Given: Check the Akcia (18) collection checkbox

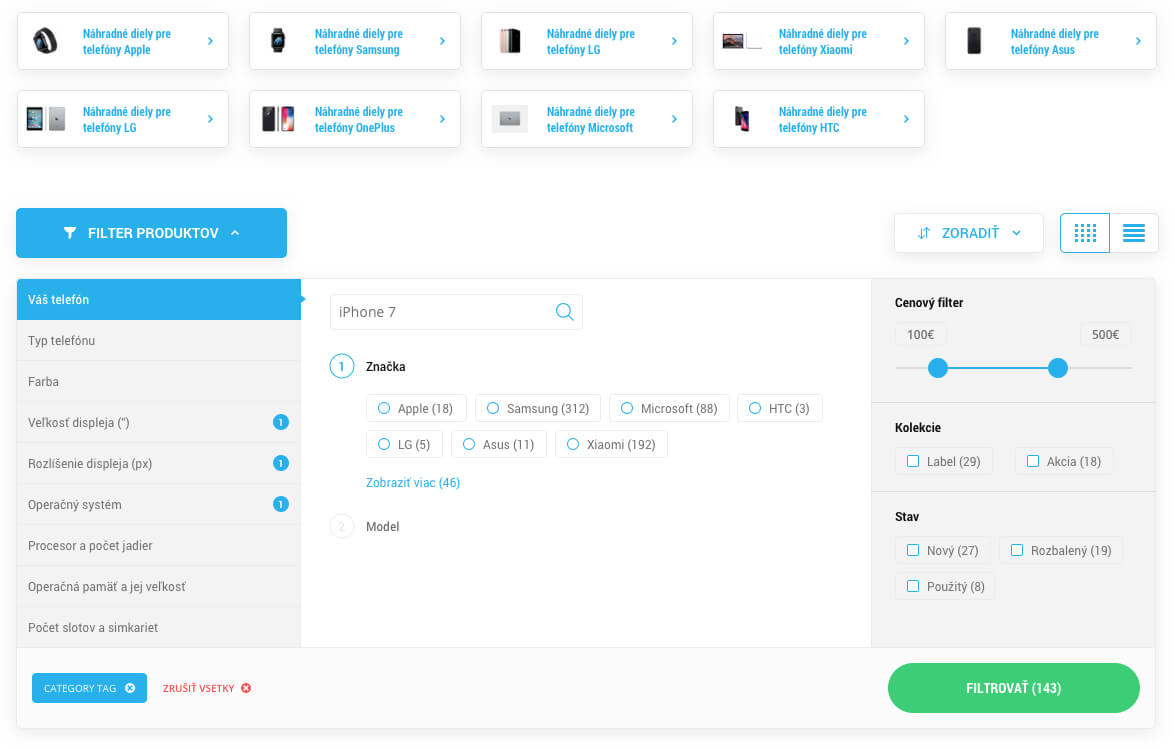Looking at the screenshot, I should click(x=1033, y=461).
